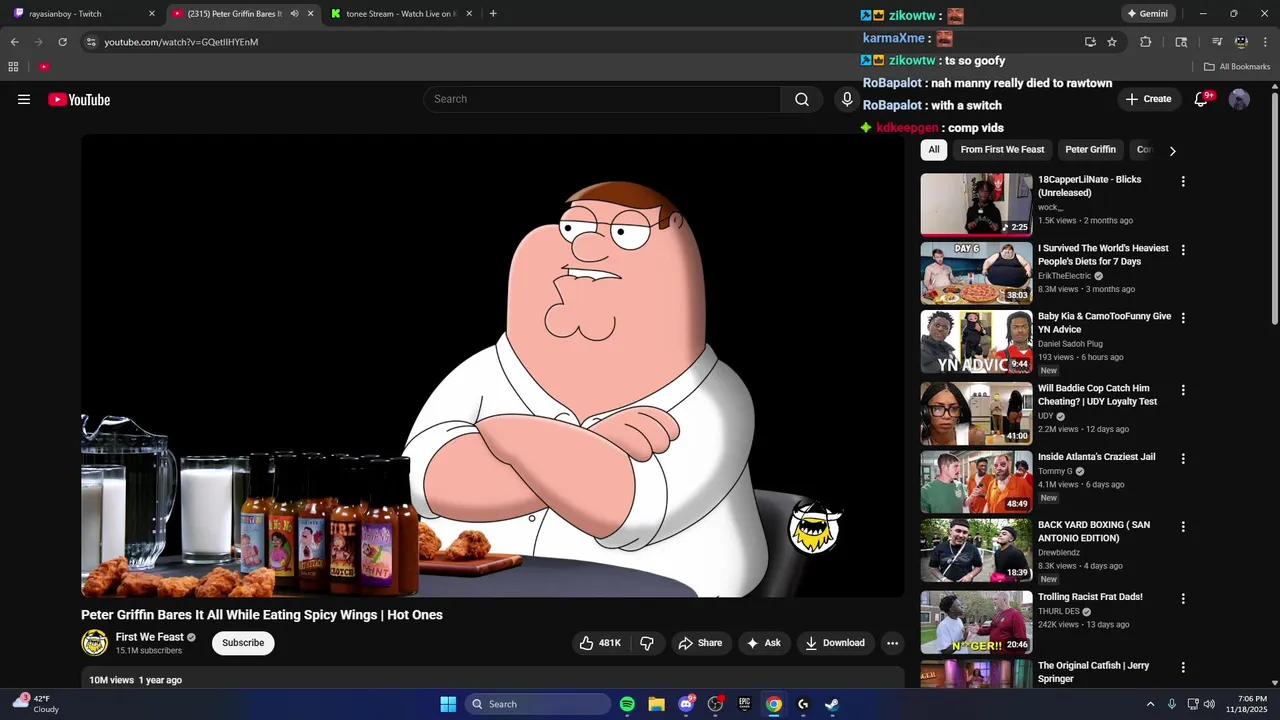1280x720 pixels.
Task: Show hidden system tray icons
Action: [x=1150, y=704]
